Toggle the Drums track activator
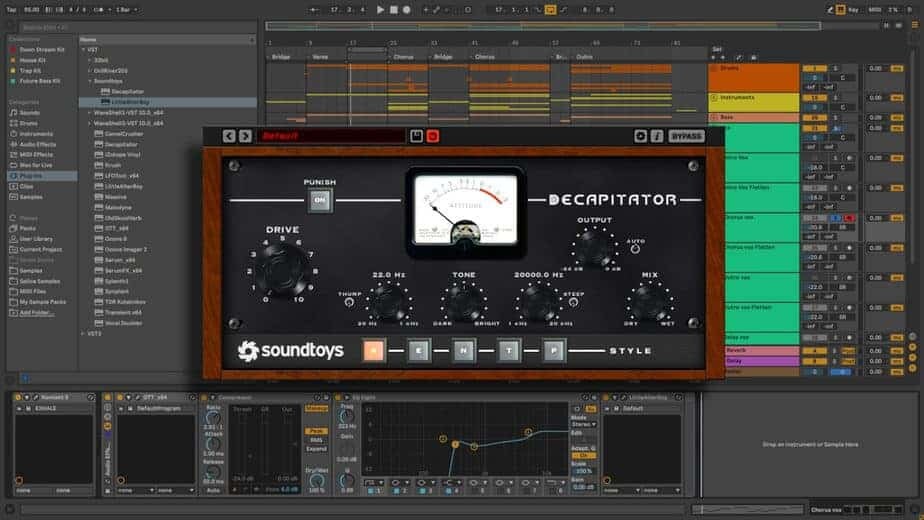This screenshot has height=520, width=924. point(814,68)
